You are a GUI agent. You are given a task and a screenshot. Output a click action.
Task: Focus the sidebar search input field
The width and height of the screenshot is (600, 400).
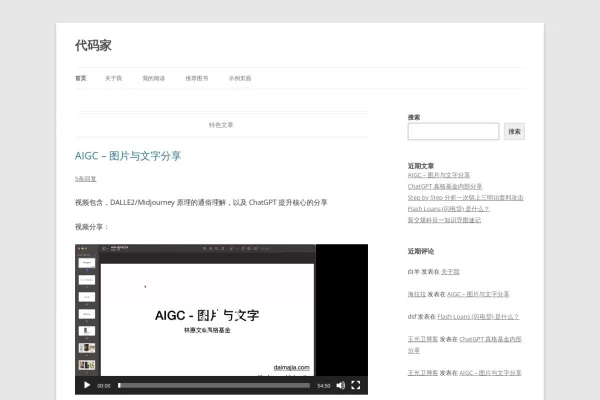(453, 131)
